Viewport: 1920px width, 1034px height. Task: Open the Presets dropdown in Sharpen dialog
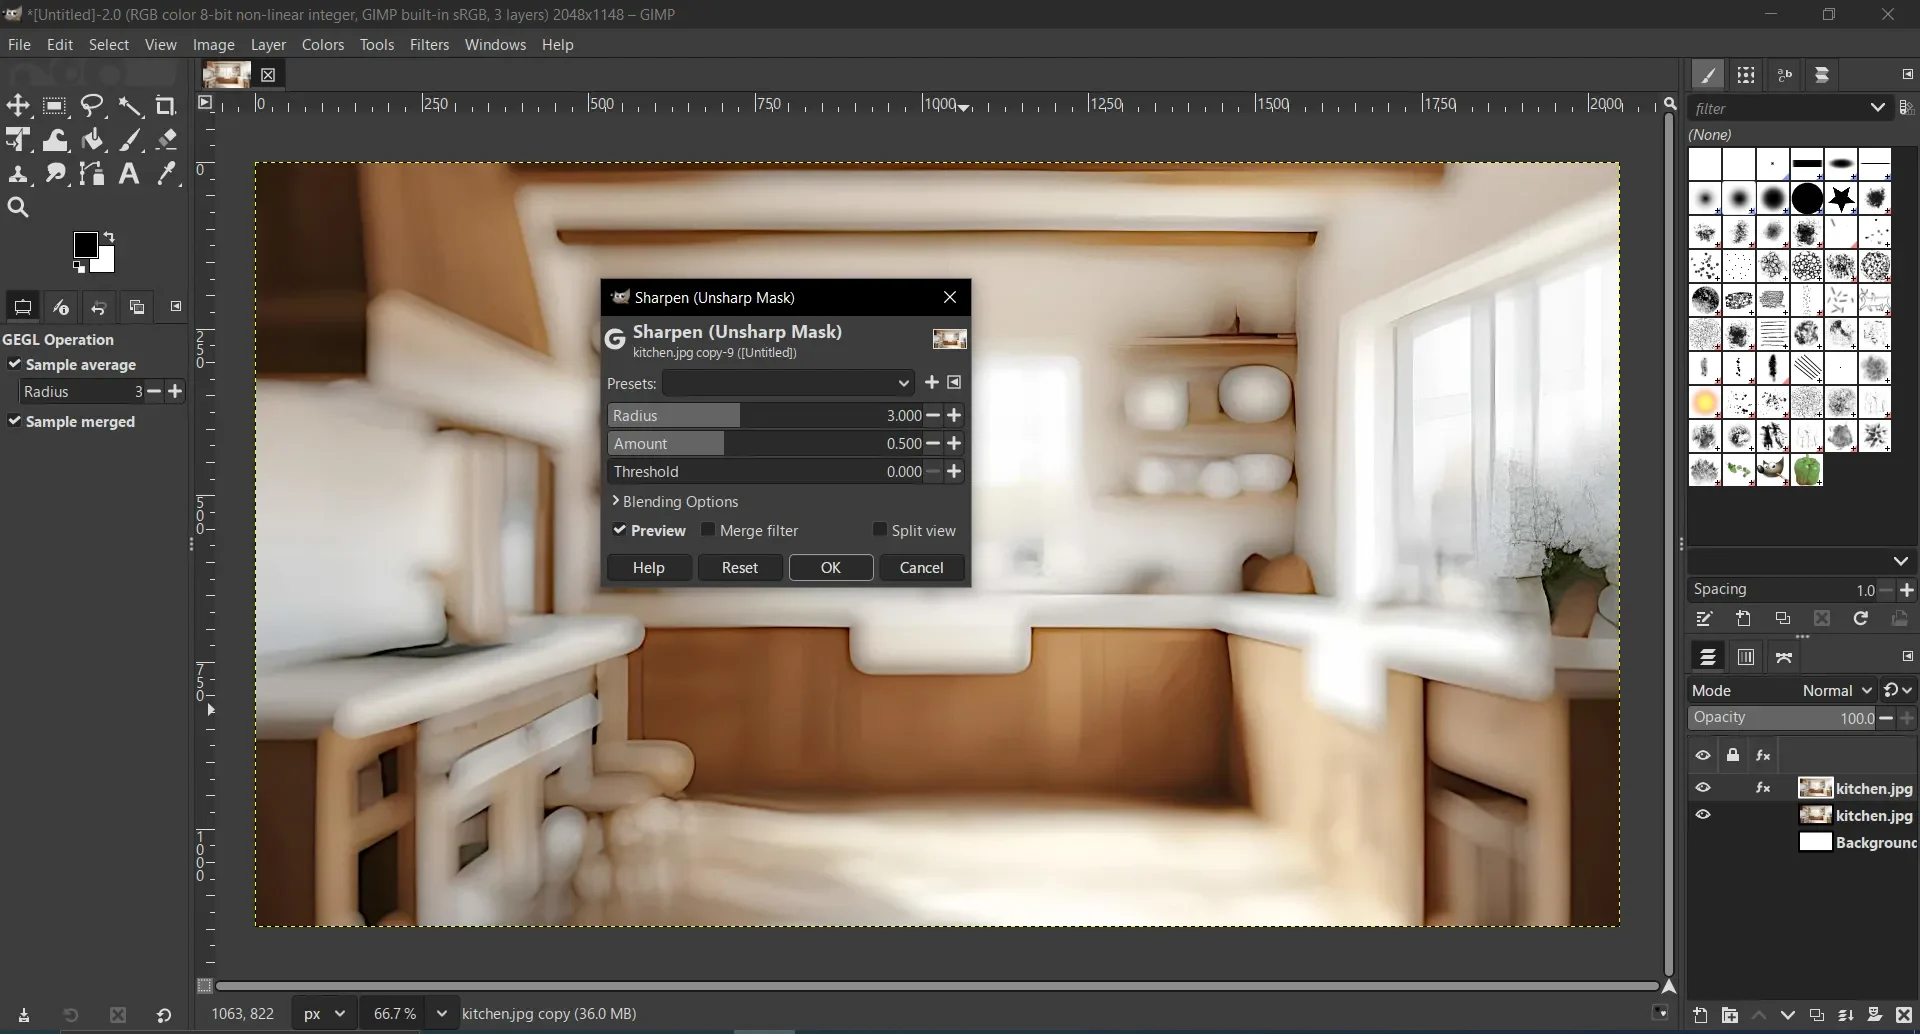(x=788, y=383)
